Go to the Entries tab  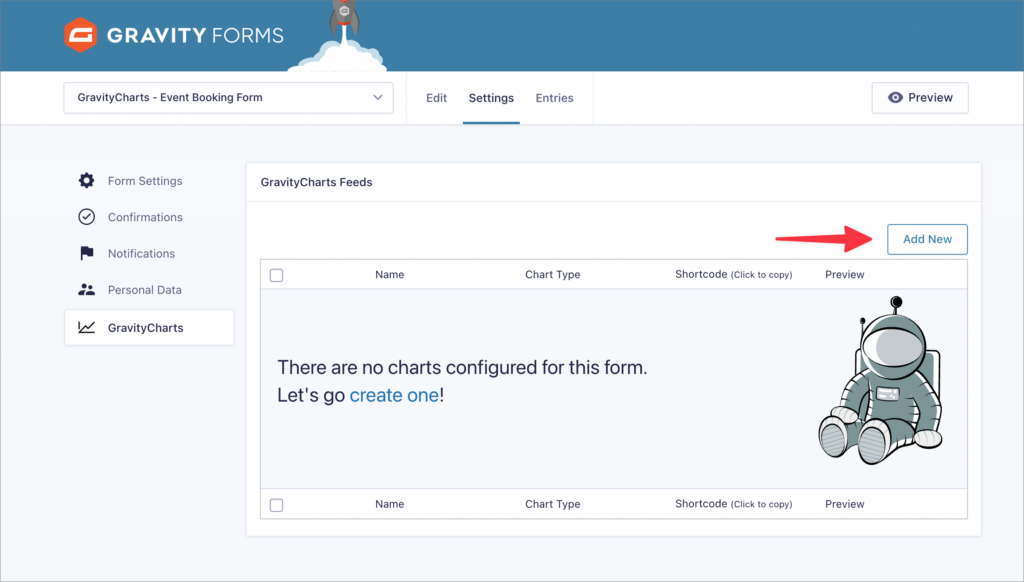tap(554, 98)
